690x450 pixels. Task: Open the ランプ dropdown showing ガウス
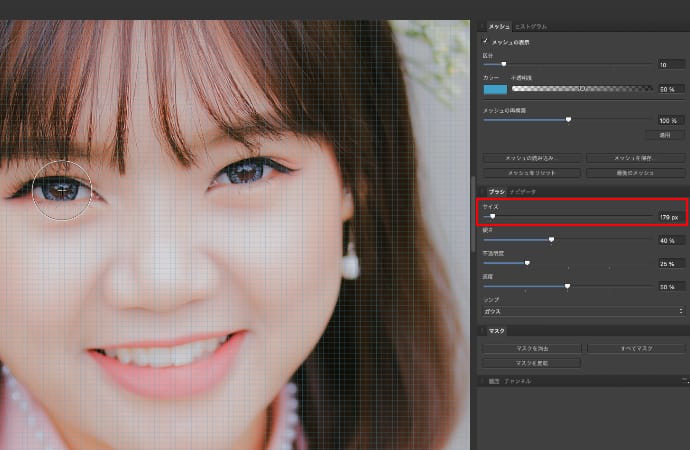584,311
